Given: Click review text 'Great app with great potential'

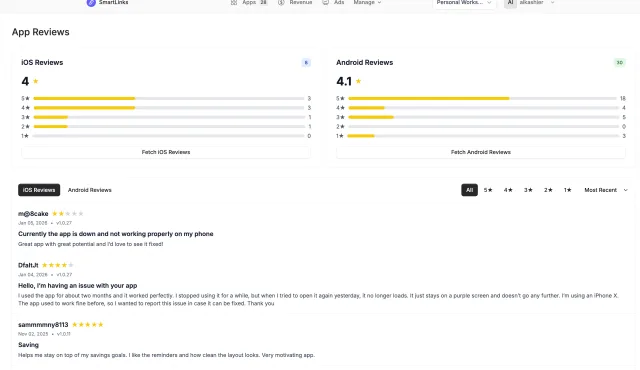Looking at the screenshot, I should 91,244.
